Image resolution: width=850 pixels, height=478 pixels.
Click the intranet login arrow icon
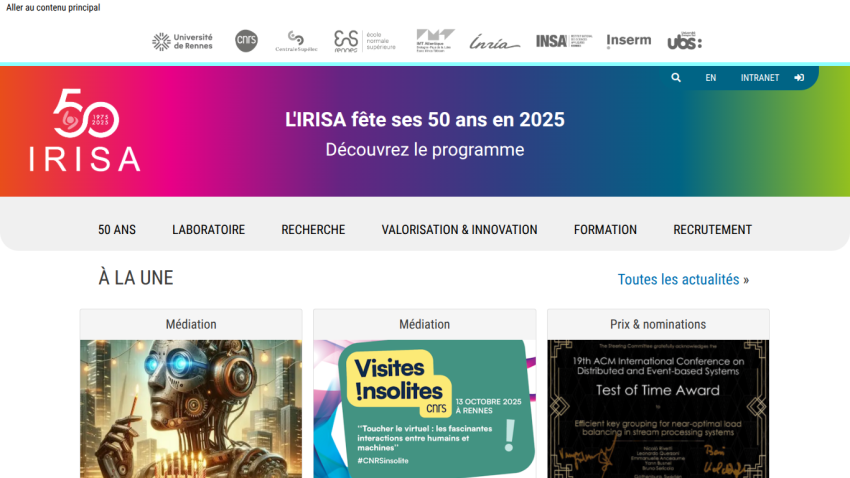[799, 77]
